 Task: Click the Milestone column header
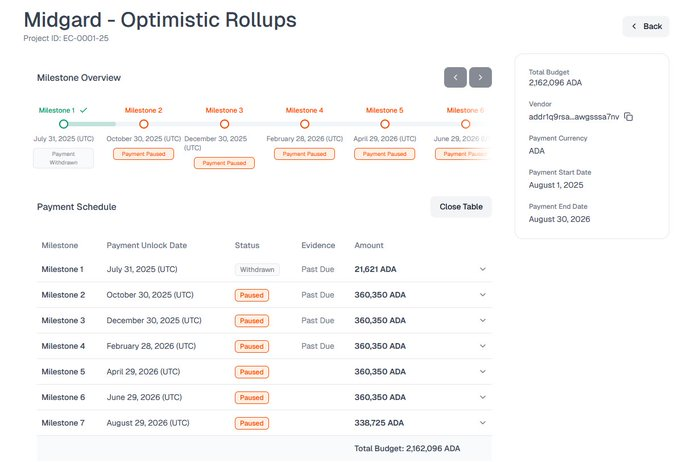[60, 246]
